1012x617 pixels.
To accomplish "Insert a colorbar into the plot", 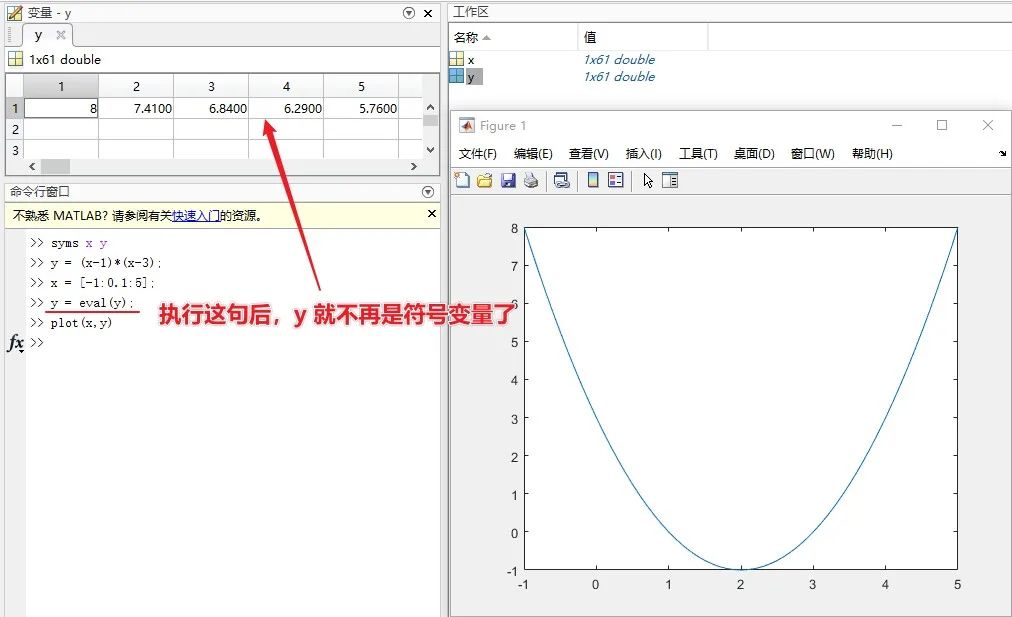I will tap(592, 180).
